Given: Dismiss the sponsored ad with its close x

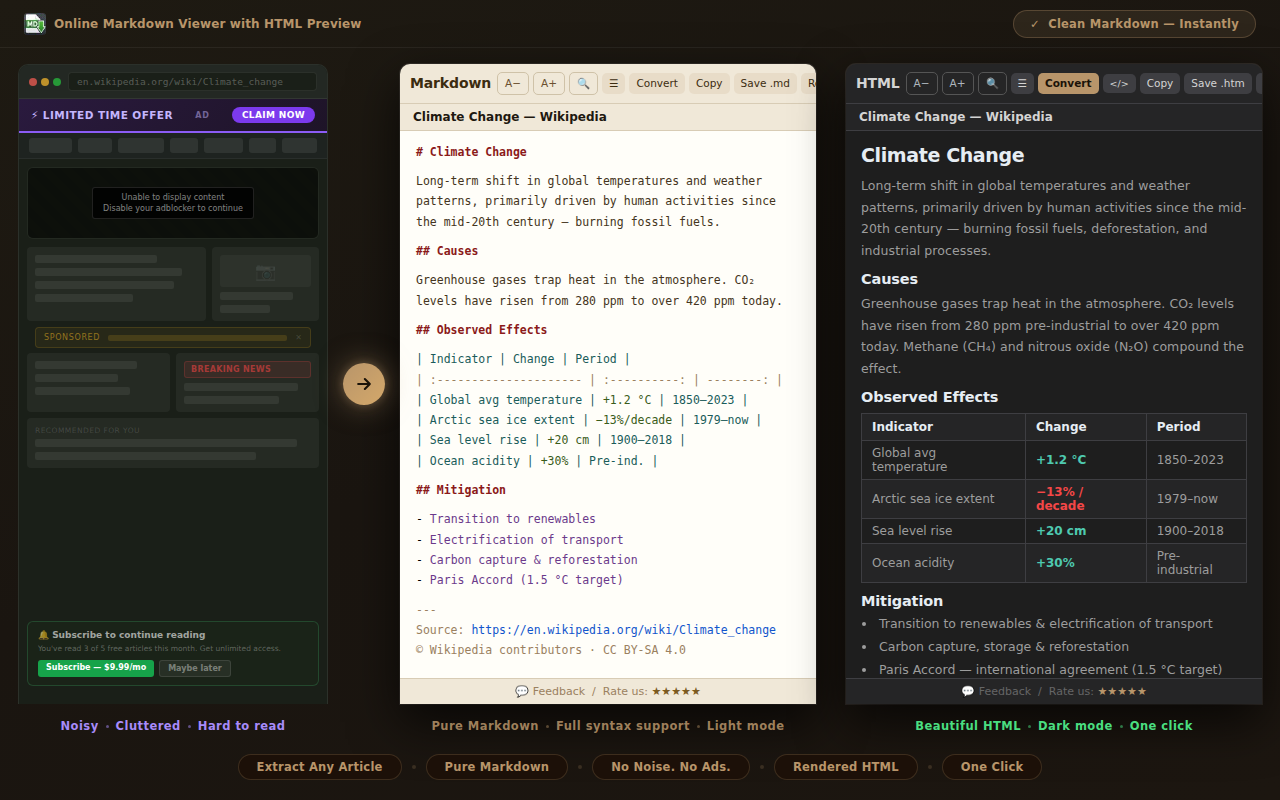Looking at the screenshot, I should coord(298,337).
